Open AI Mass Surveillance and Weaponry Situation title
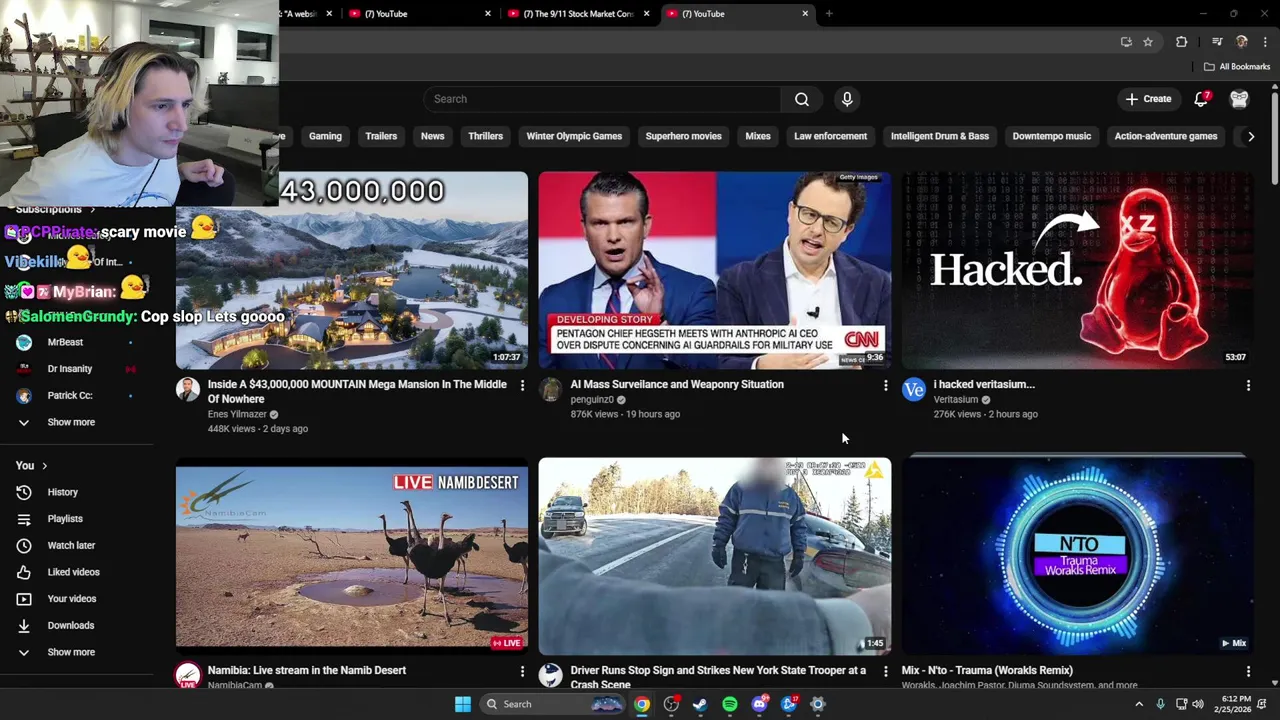 click(x=677, y=384)
